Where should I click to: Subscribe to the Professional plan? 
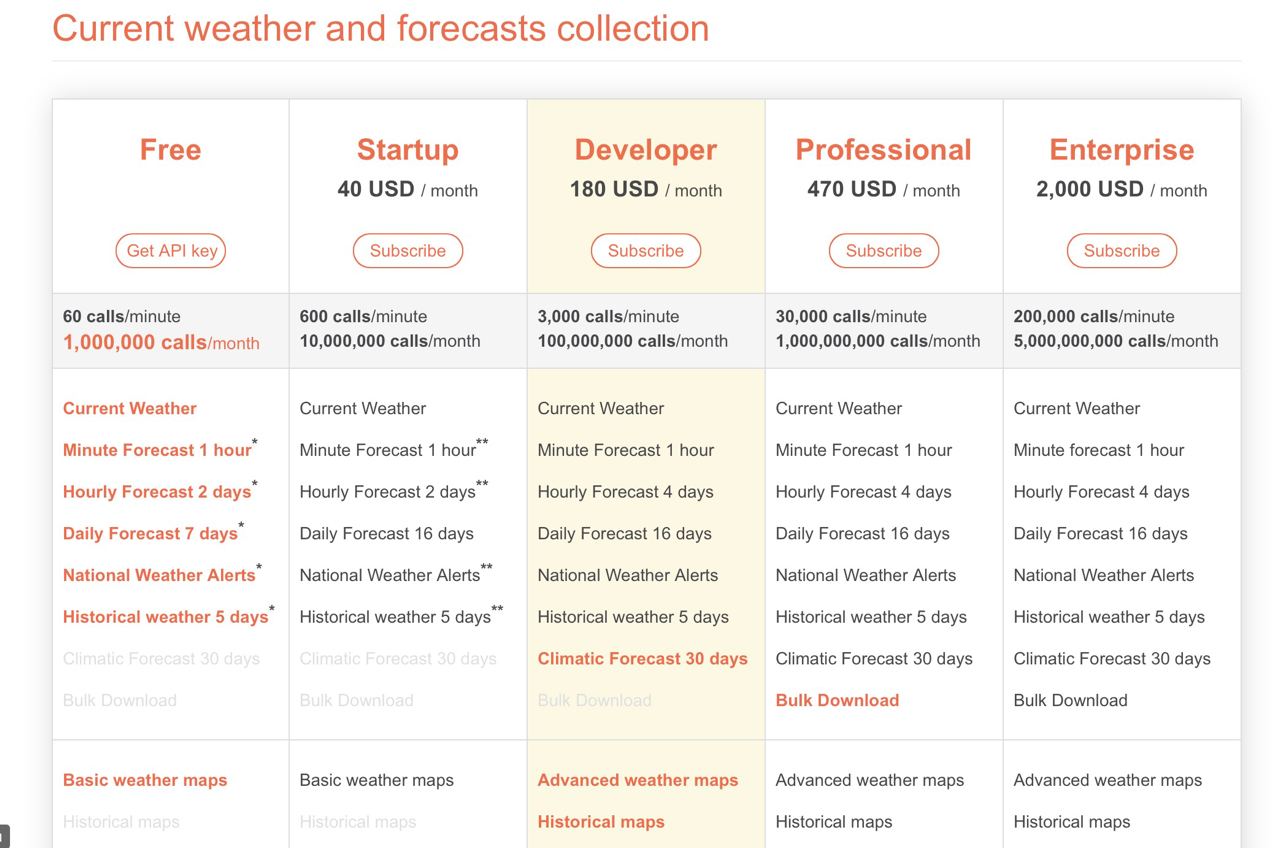pos(884,251)
